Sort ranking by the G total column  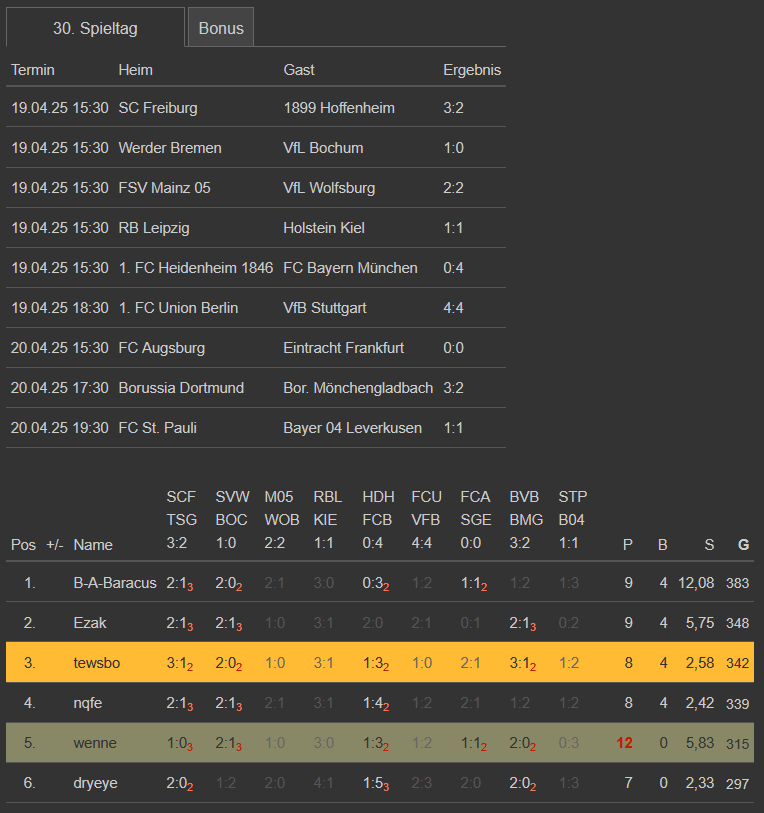pyautogui.click(x=742, y=545)
